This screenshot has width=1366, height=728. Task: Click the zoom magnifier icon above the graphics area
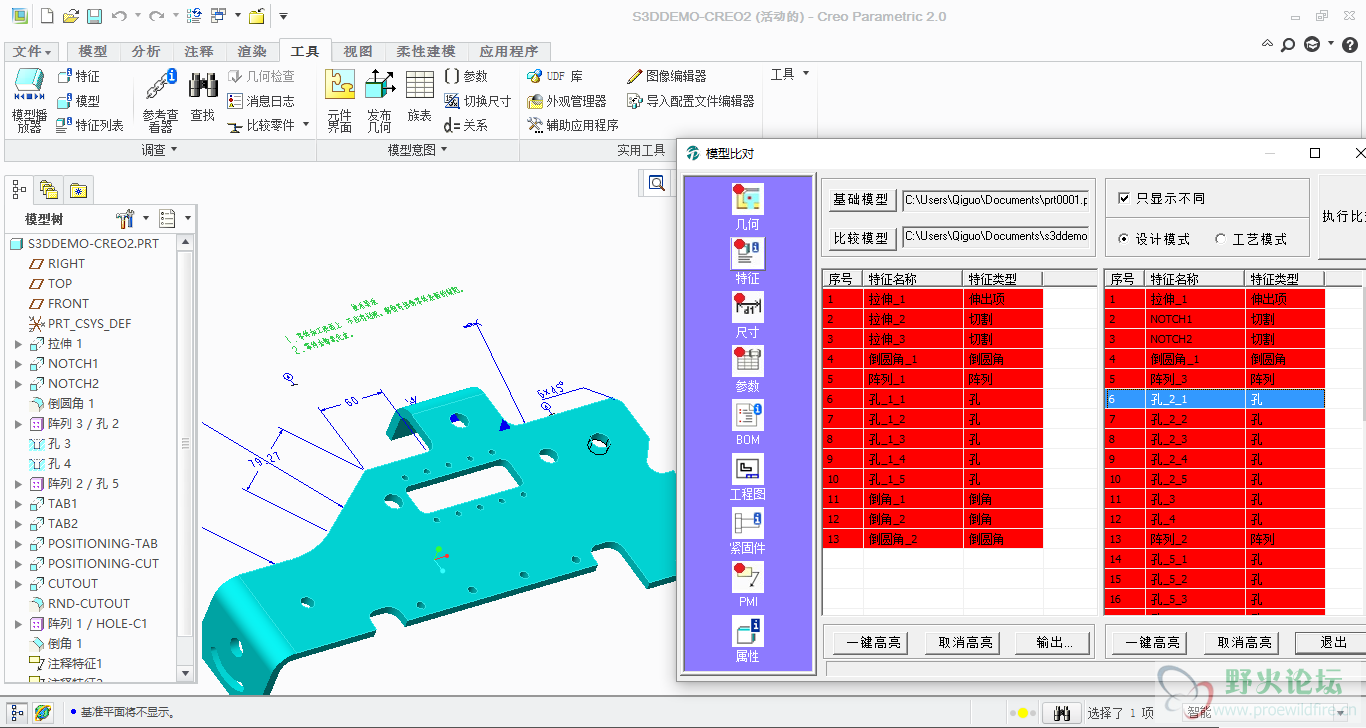656,183
